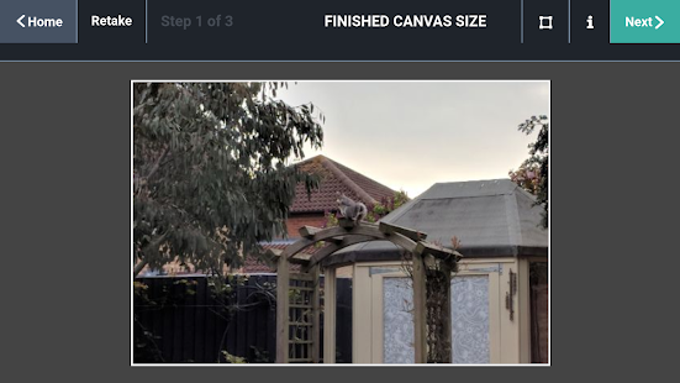Viewport: 680px width, 383px height.
Task: Click the metal wall ornament on summerhouse
Action: click(x=511, y=295)
